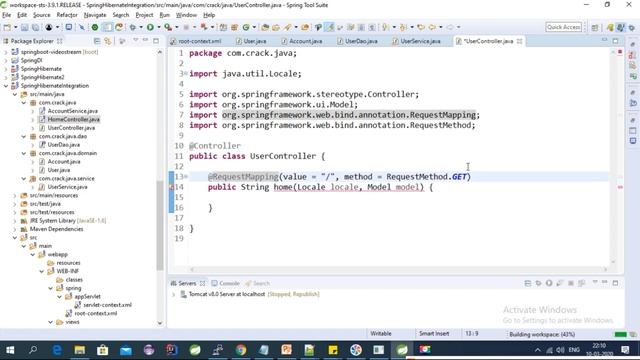Image resolution: width=640 pixels, height=360 pixels.
Task: Open the Google Chrome taskbar icon
Action: pyautogui.click(x=241, y=350)
